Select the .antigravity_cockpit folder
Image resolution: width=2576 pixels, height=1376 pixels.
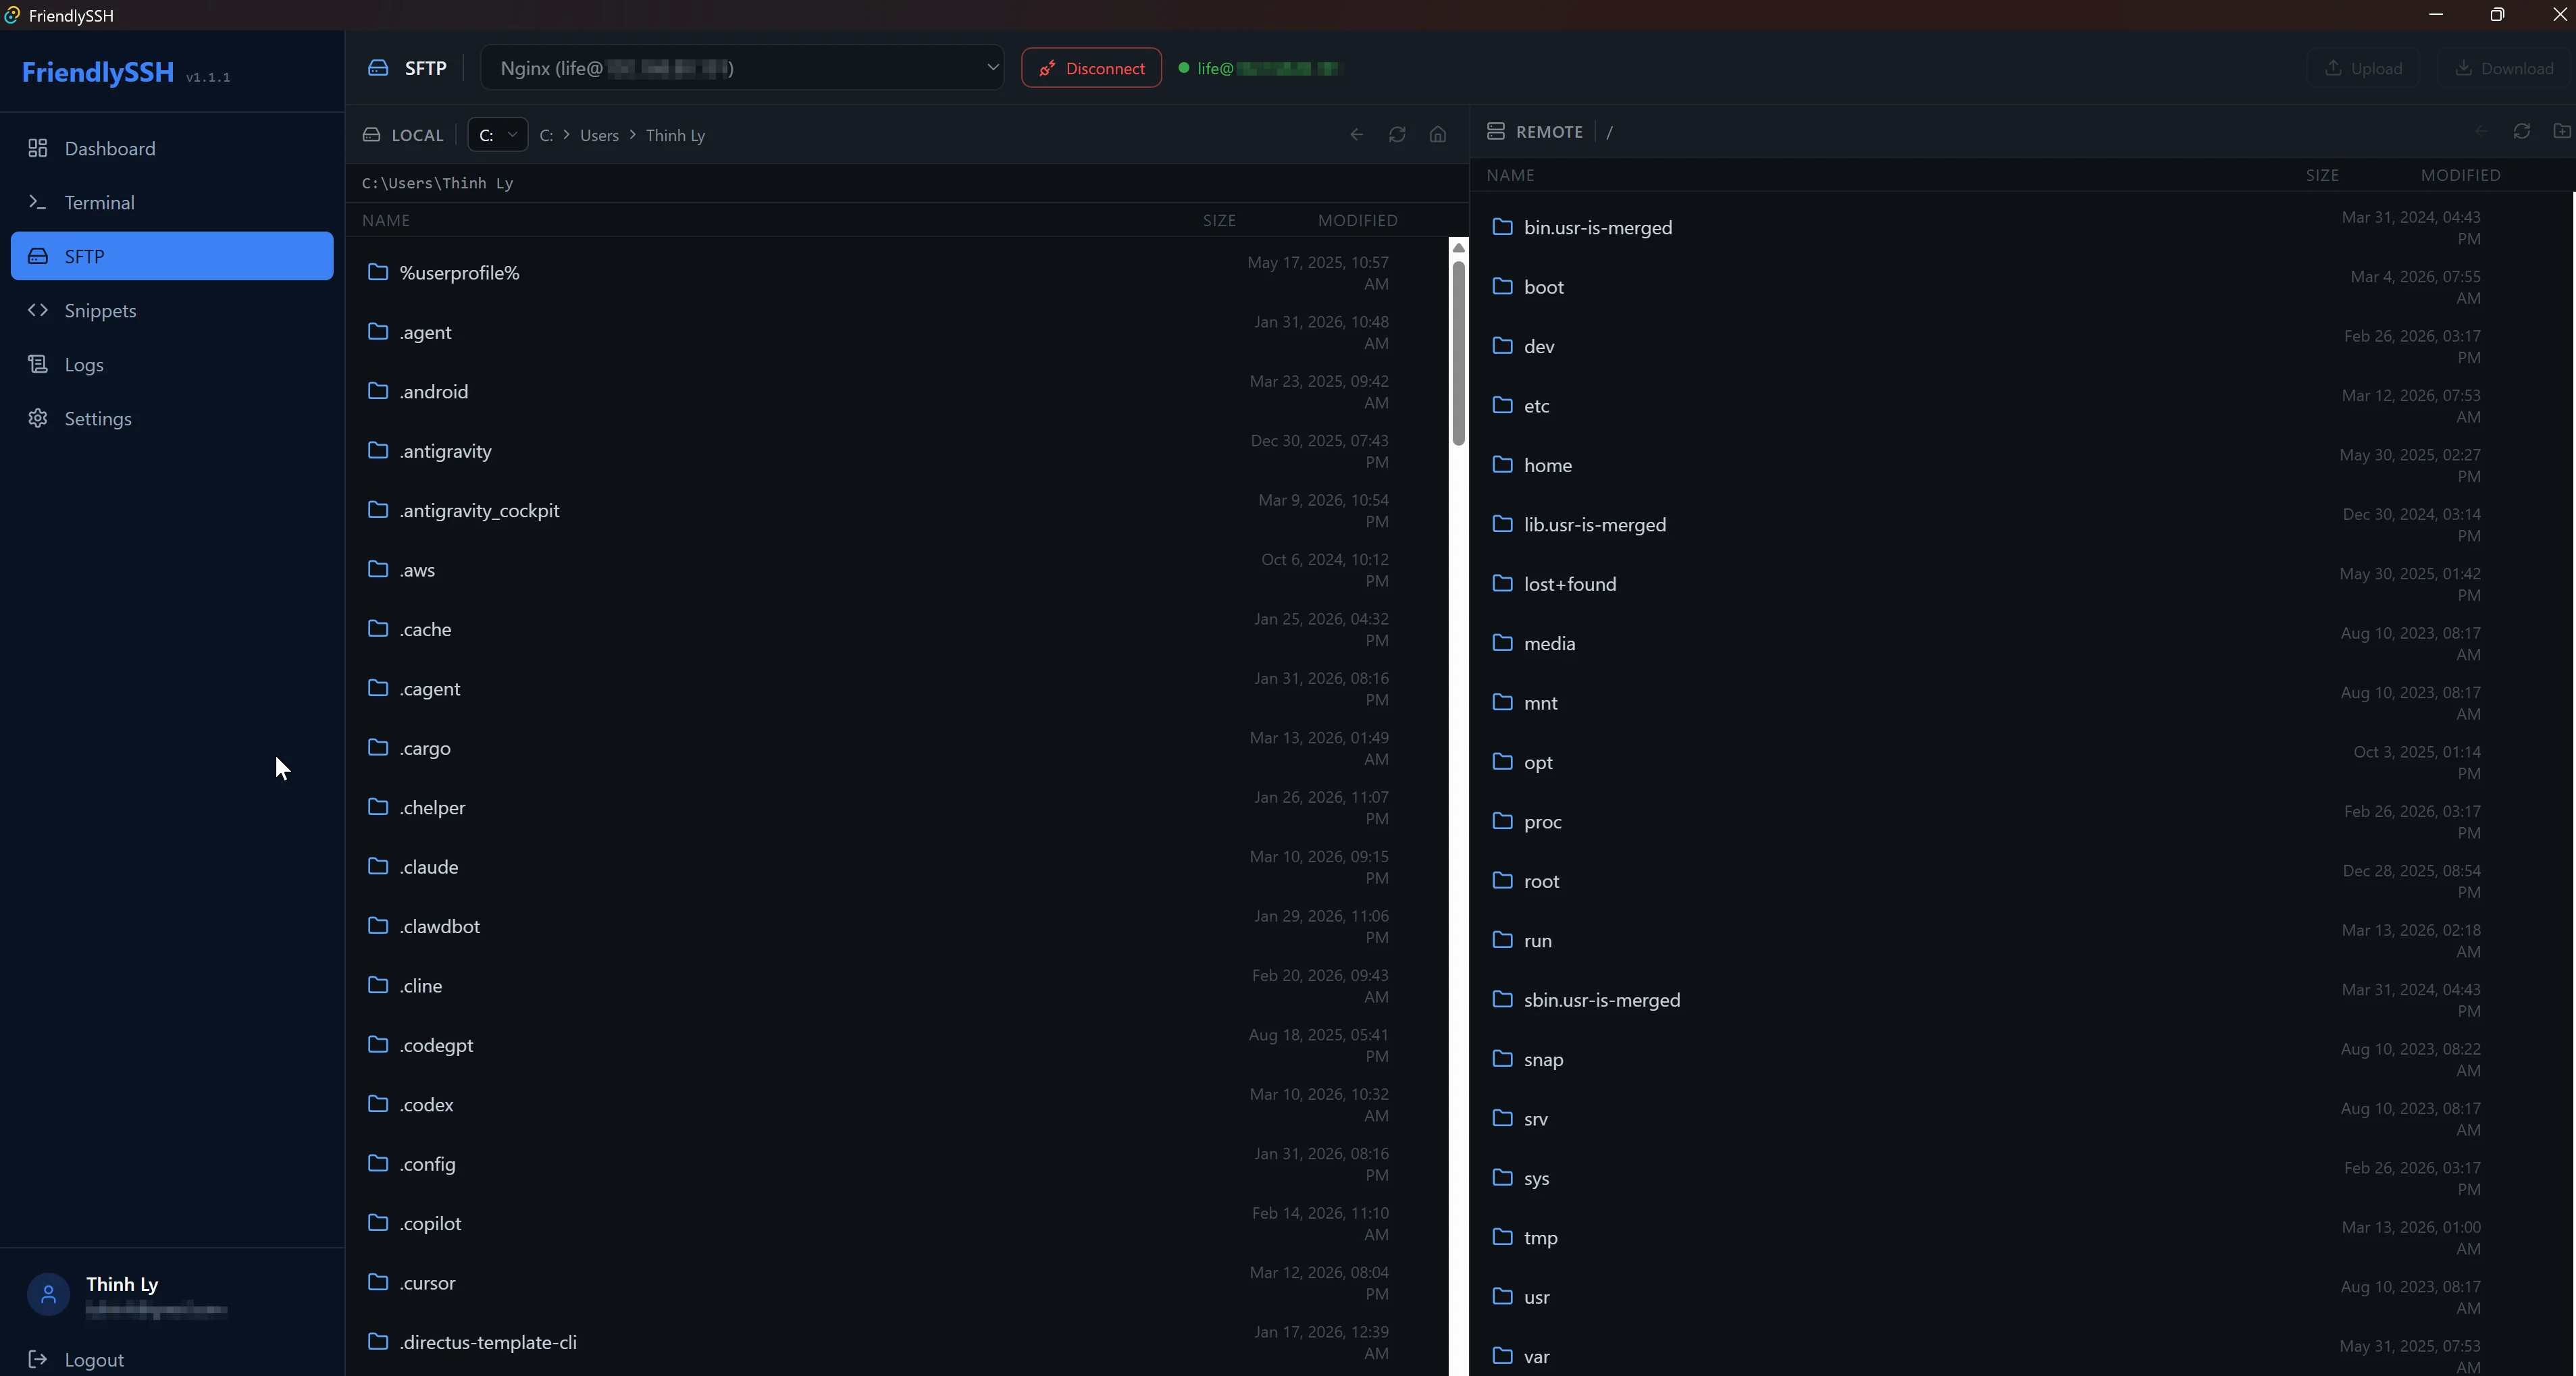[x=897, y=510]
